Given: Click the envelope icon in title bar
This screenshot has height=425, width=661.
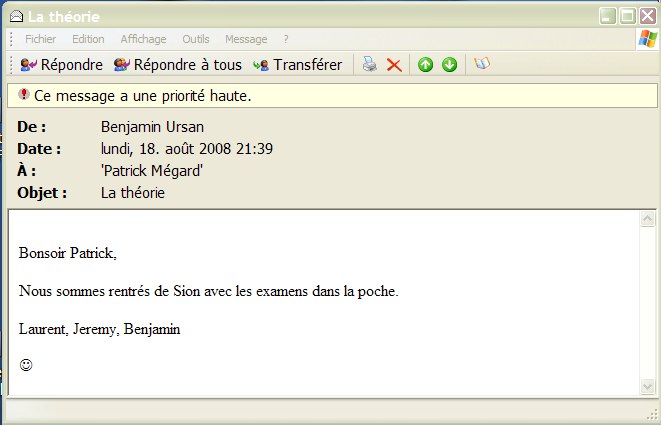Looking at the screenshot, I should coord(16,16).
